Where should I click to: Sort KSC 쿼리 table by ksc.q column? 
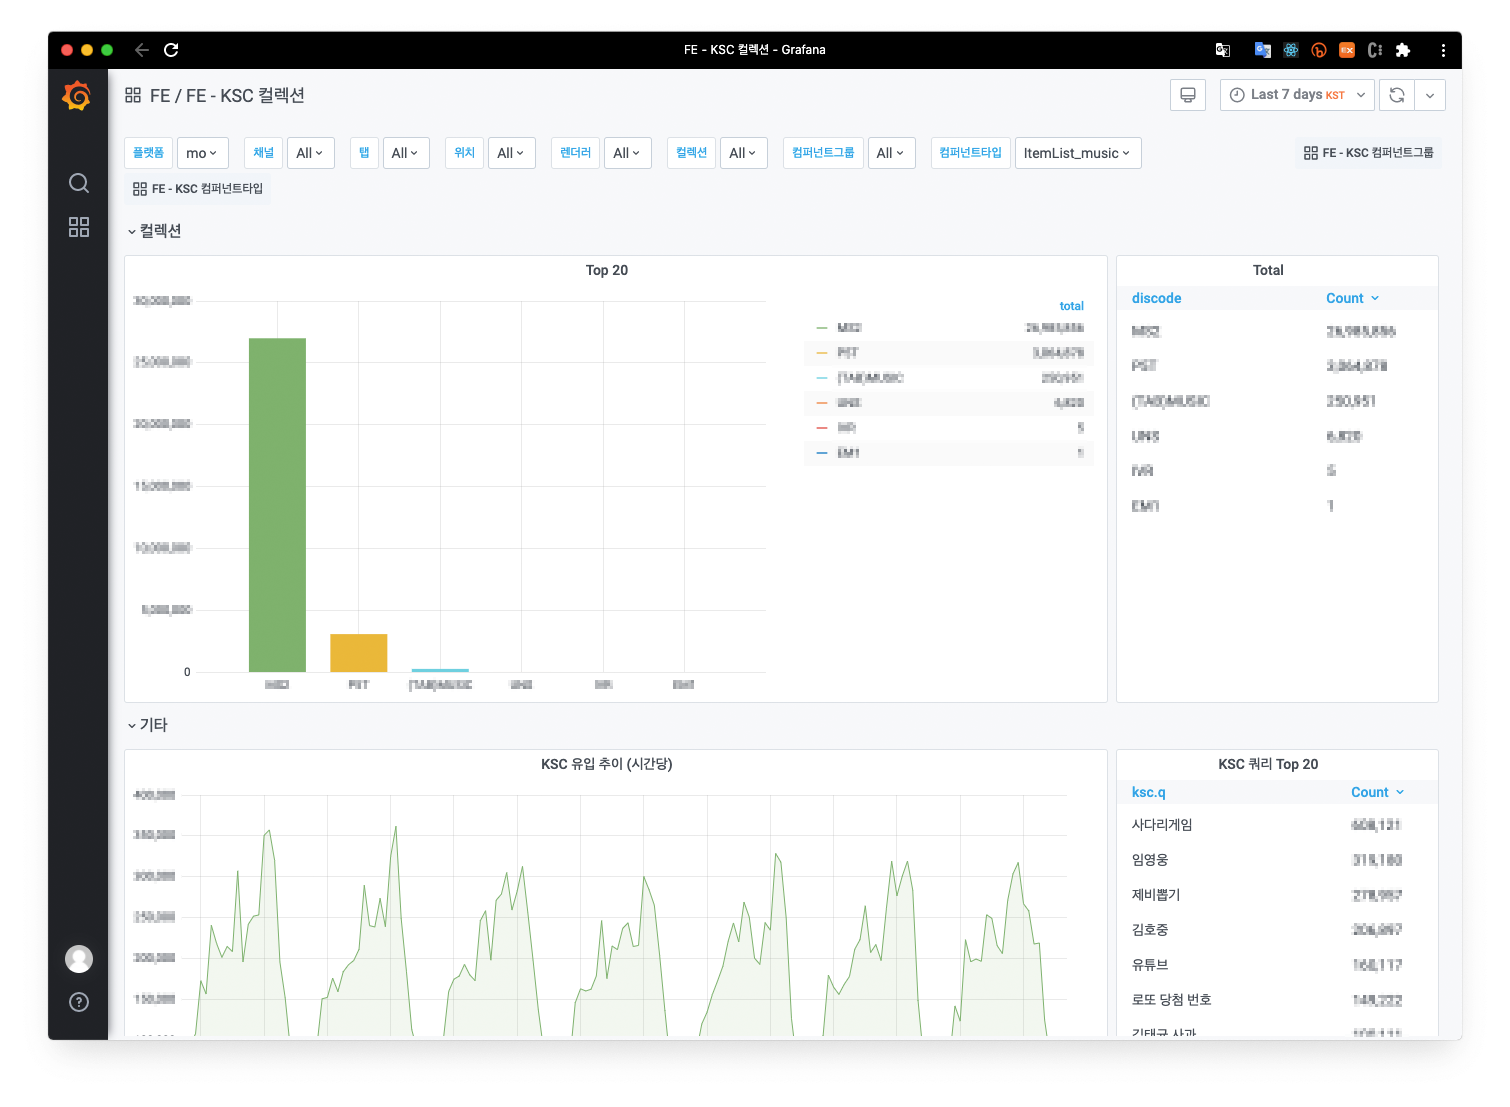click(x=1148, y=792)
